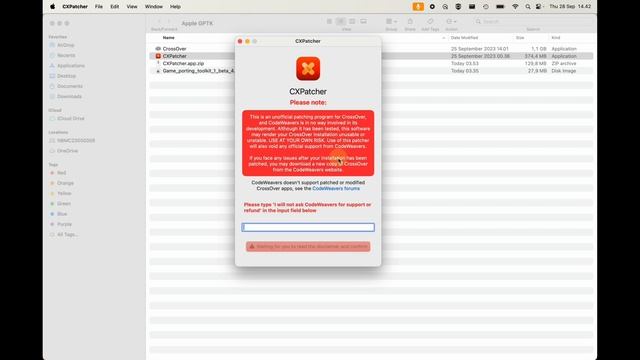640x360 pixels.
Task: Minimize the CXPatcher dialog window
Action: click(x=247, y=41)
